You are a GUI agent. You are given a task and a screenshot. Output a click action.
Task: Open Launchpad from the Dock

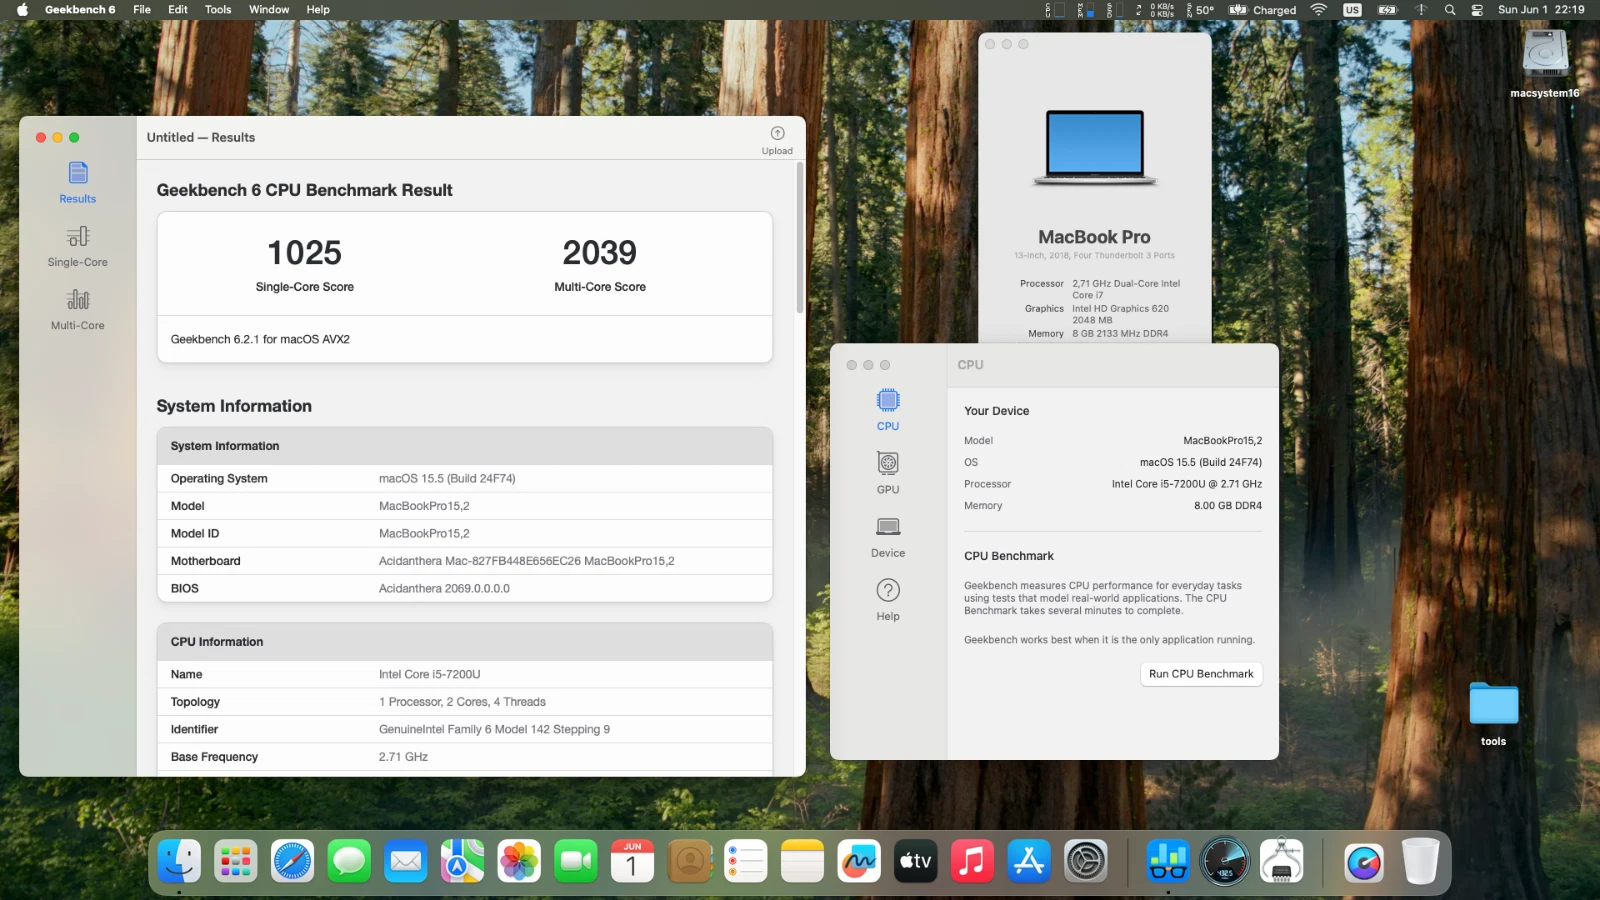click(236, 861)
